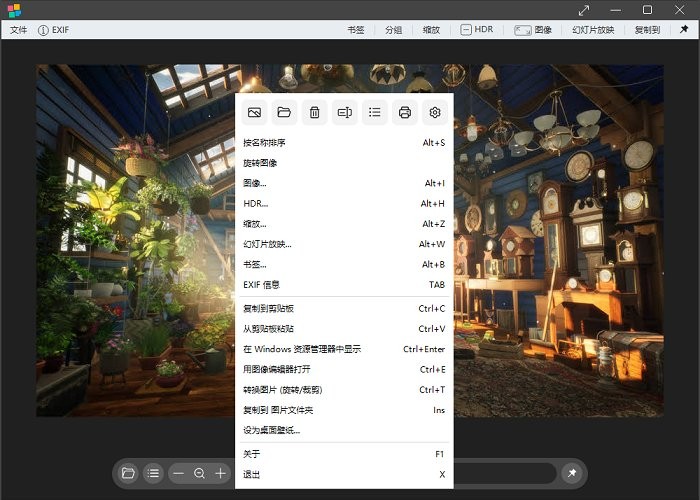Click the EXIF button in the toolbar

tap(57, 30)
